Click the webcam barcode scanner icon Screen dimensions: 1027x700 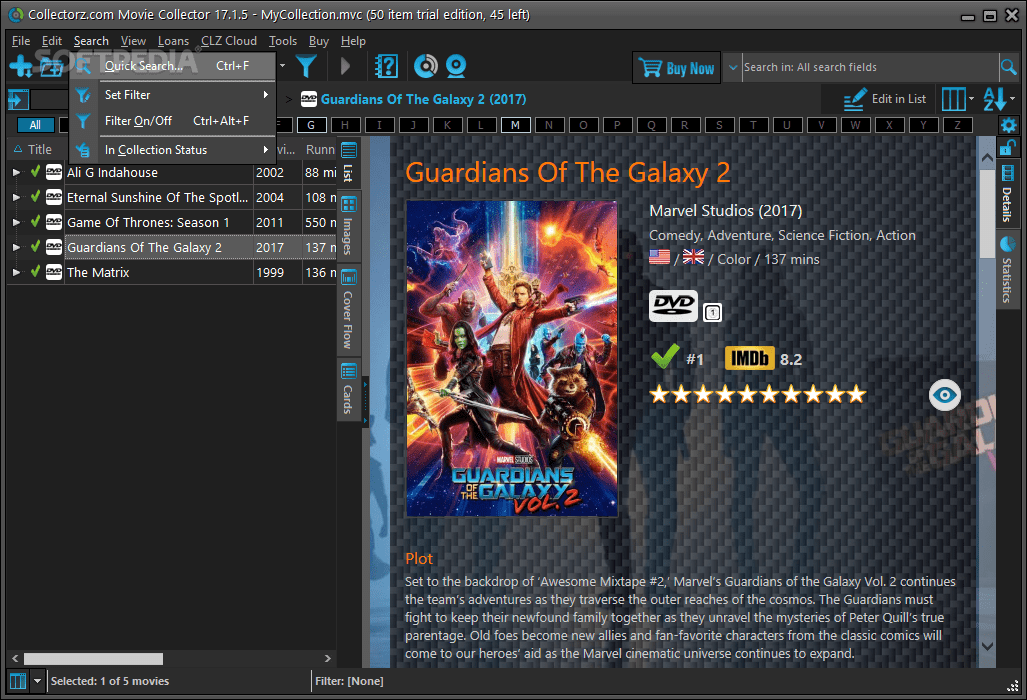(x=456, y=66)
